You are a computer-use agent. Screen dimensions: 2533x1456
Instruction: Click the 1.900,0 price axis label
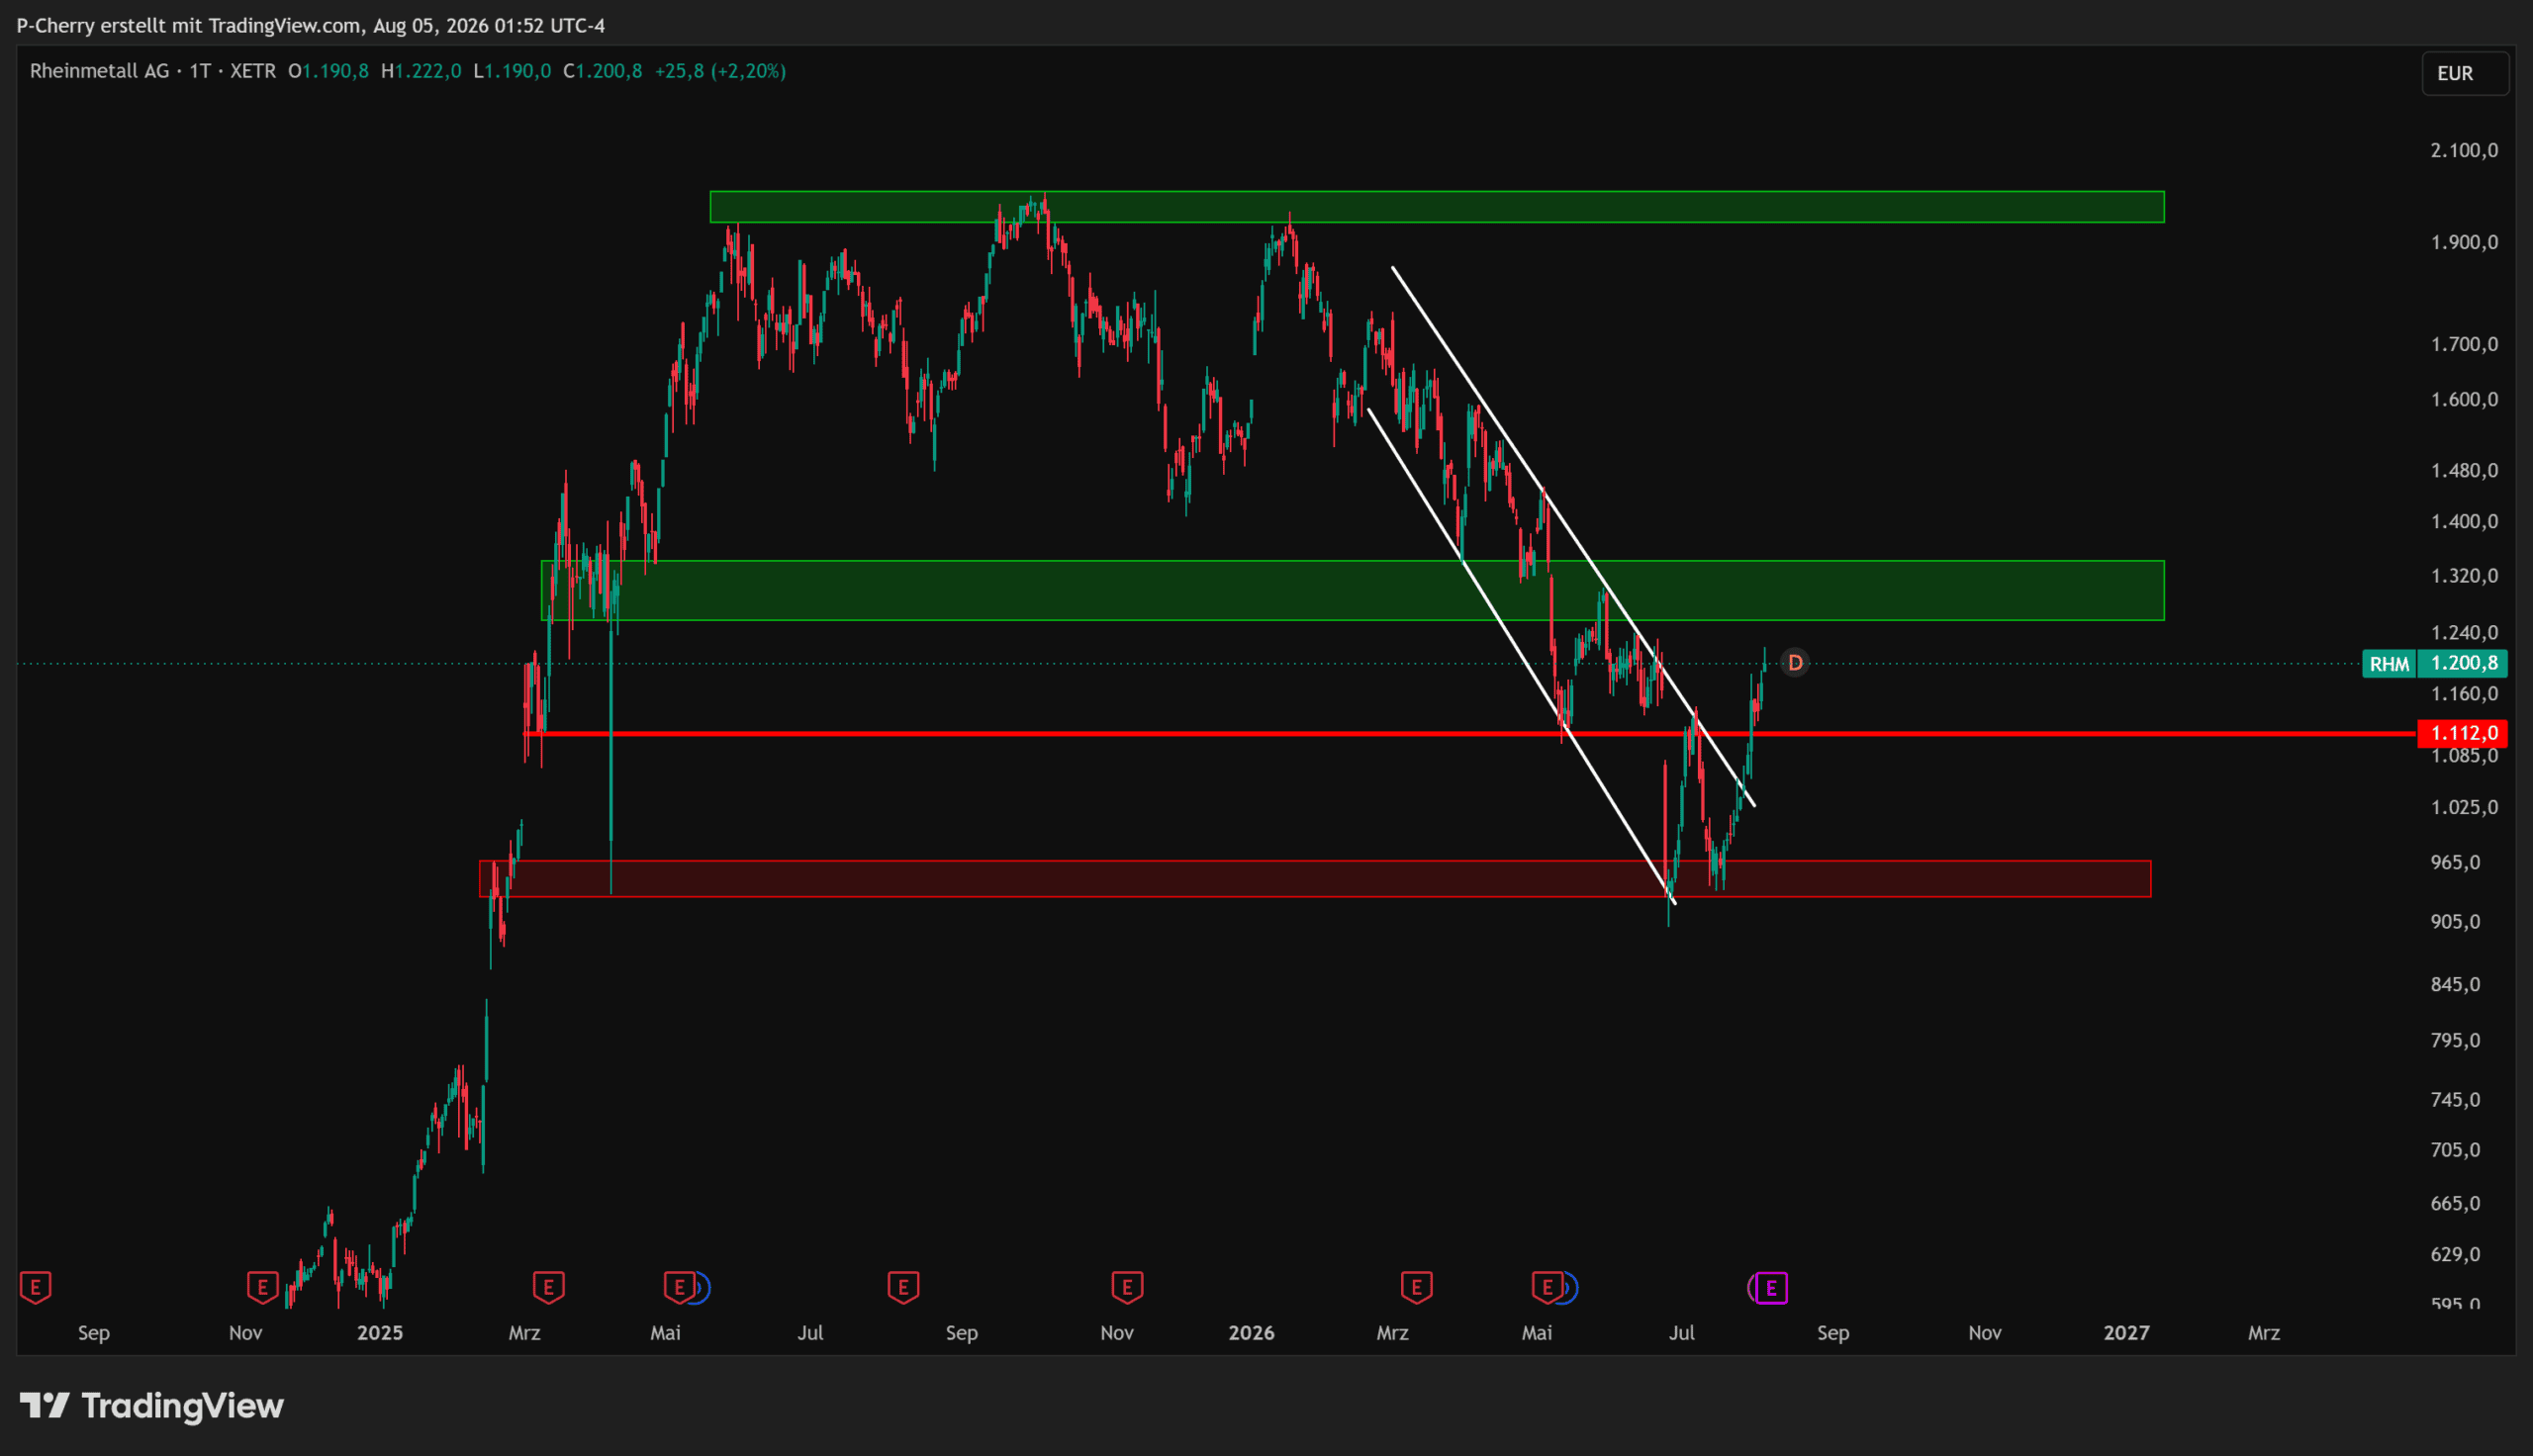[x=2464, y=242]
